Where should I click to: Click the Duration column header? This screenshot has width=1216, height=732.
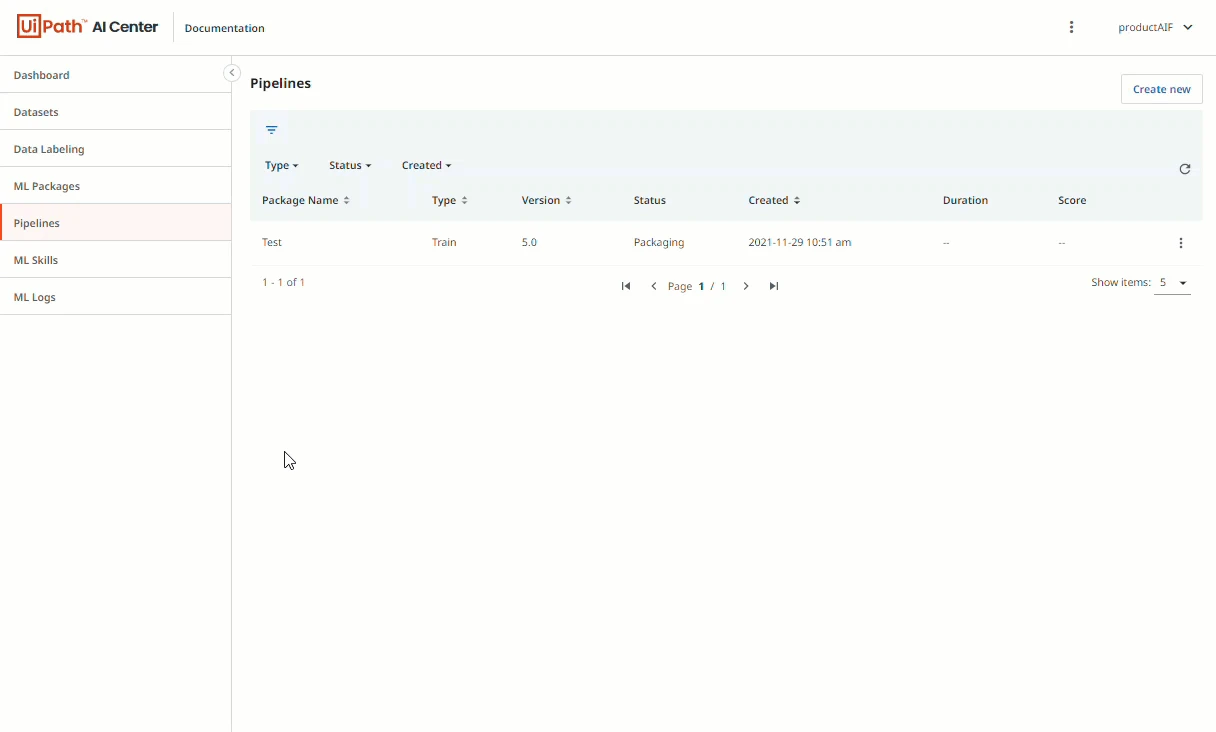click(x=965, y=200)
